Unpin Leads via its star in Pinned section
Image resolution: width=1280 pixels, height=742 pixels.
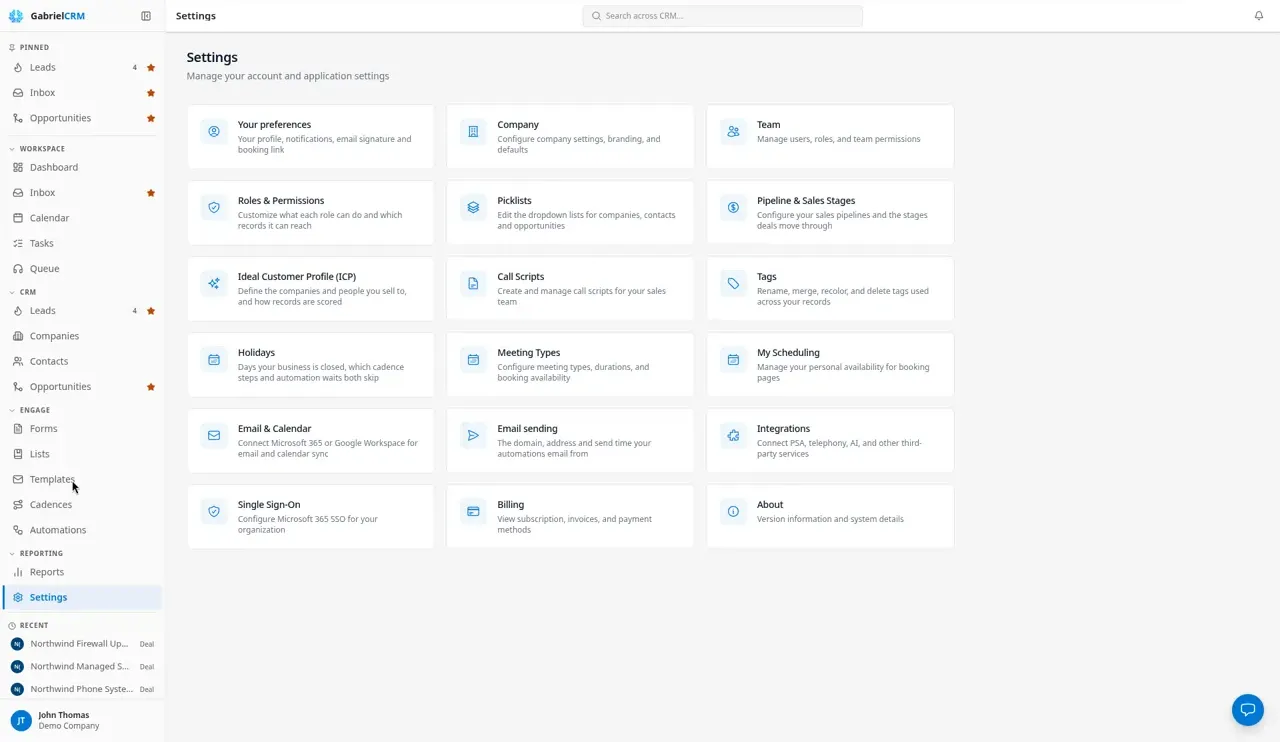[x=151, y=68]
